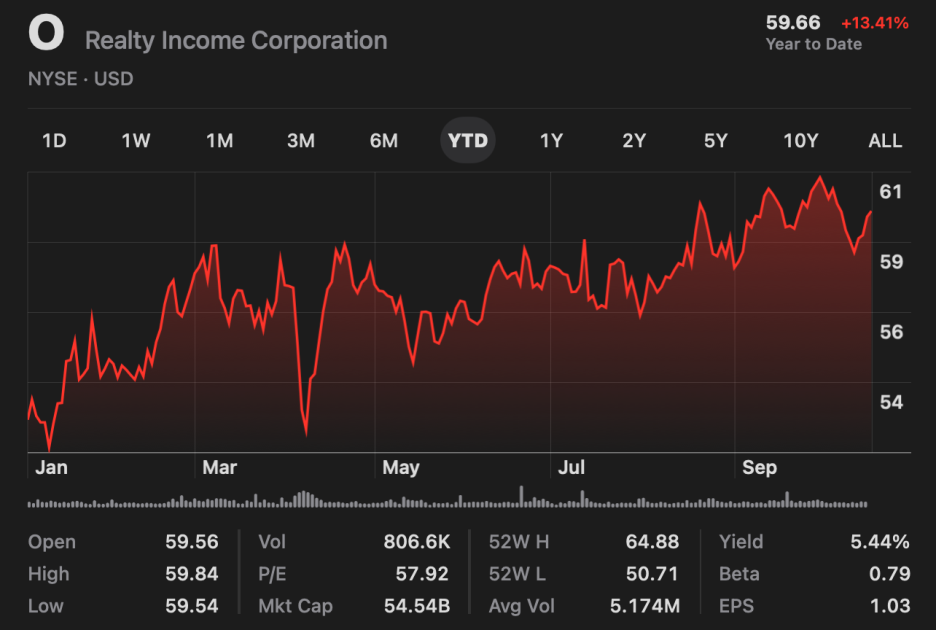Click the 52W H label
The width and height of the screenshot is (936, 630).
coord(519,542)
